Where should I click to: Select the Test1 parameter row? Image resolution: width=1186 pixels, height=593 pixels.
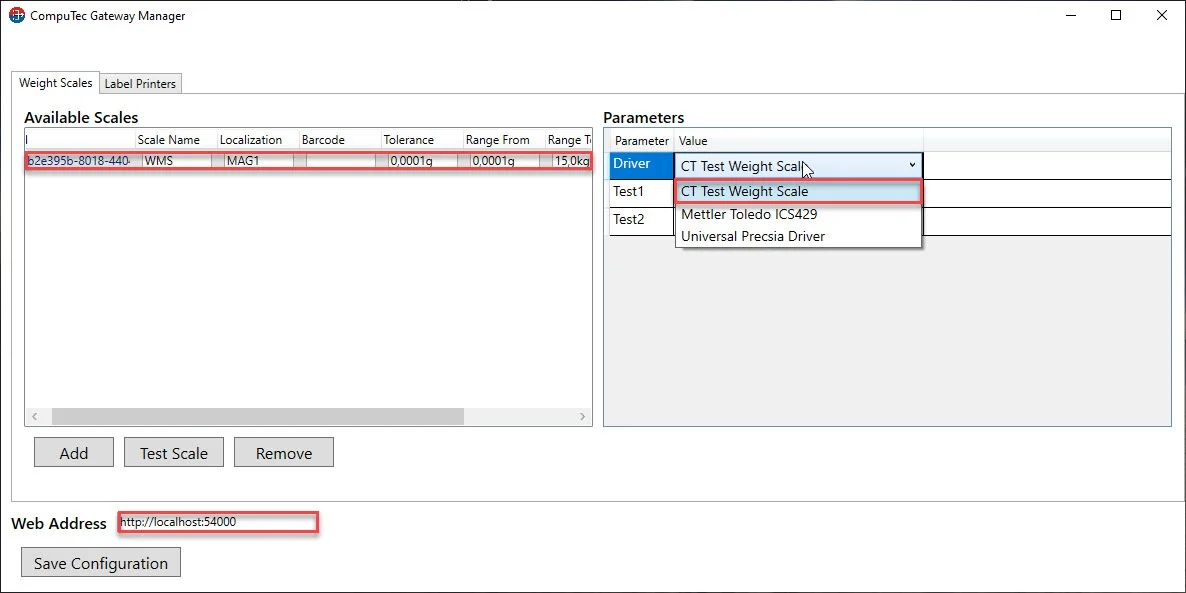tap(641, 192)
